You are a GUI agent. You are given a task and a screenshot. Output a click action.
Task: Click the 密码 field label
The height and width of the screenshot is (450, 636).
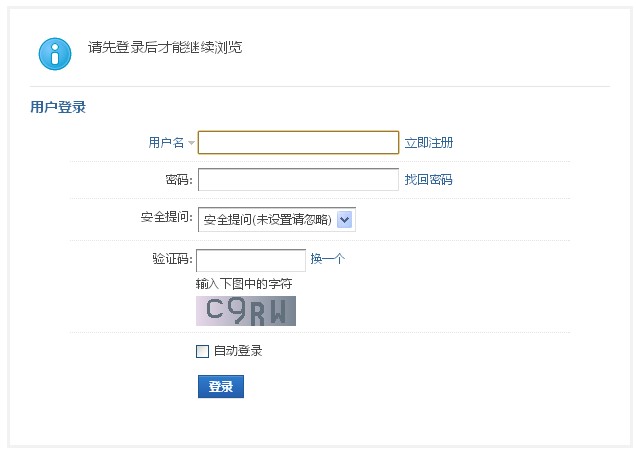pyautogui.click(x=179, y=180)
